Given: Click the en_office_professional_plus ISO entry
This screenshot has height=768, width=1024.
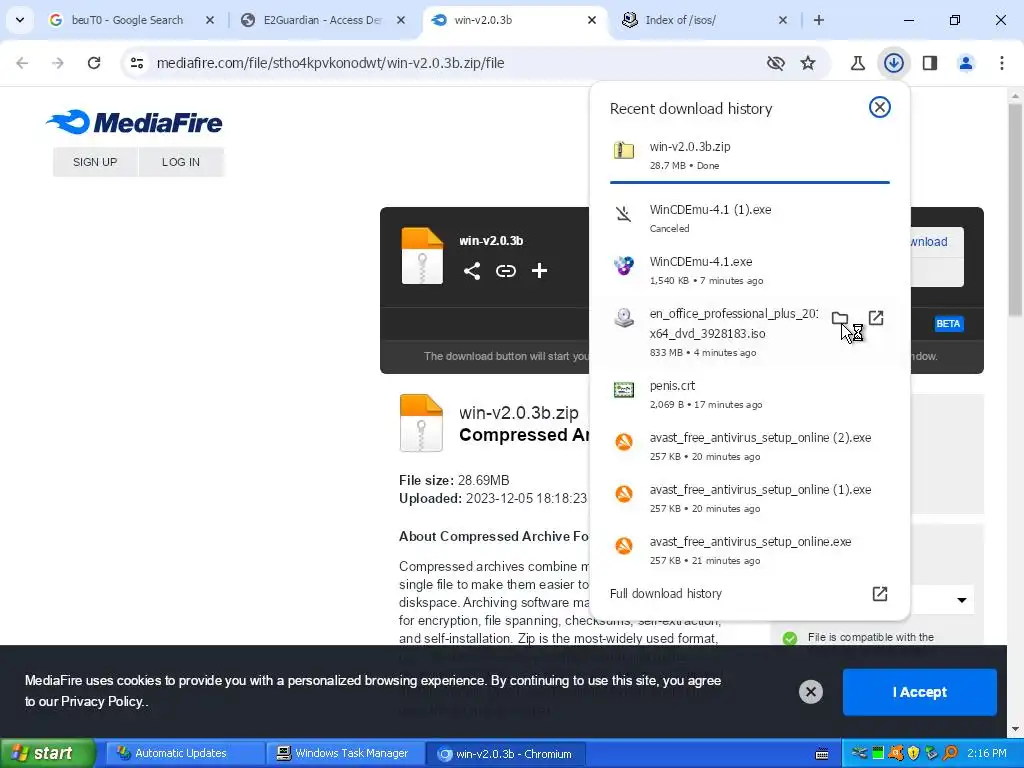Looking at the screenshot, I should 750,332.
